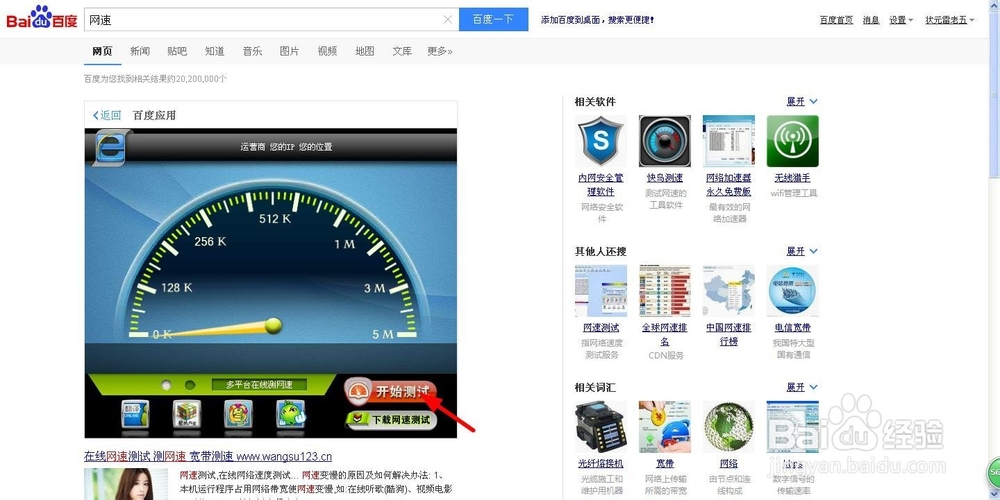Open the 全球网速排名 thumbnail image
This screenshot has width=1000, height=500.
[x=665, y=291]
